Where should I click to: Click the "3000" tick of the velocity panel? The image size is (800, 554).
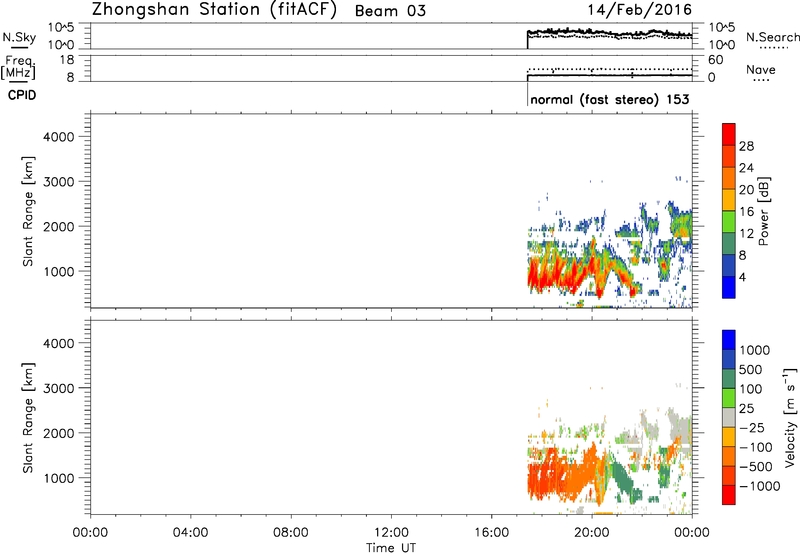tap(59, 388)
